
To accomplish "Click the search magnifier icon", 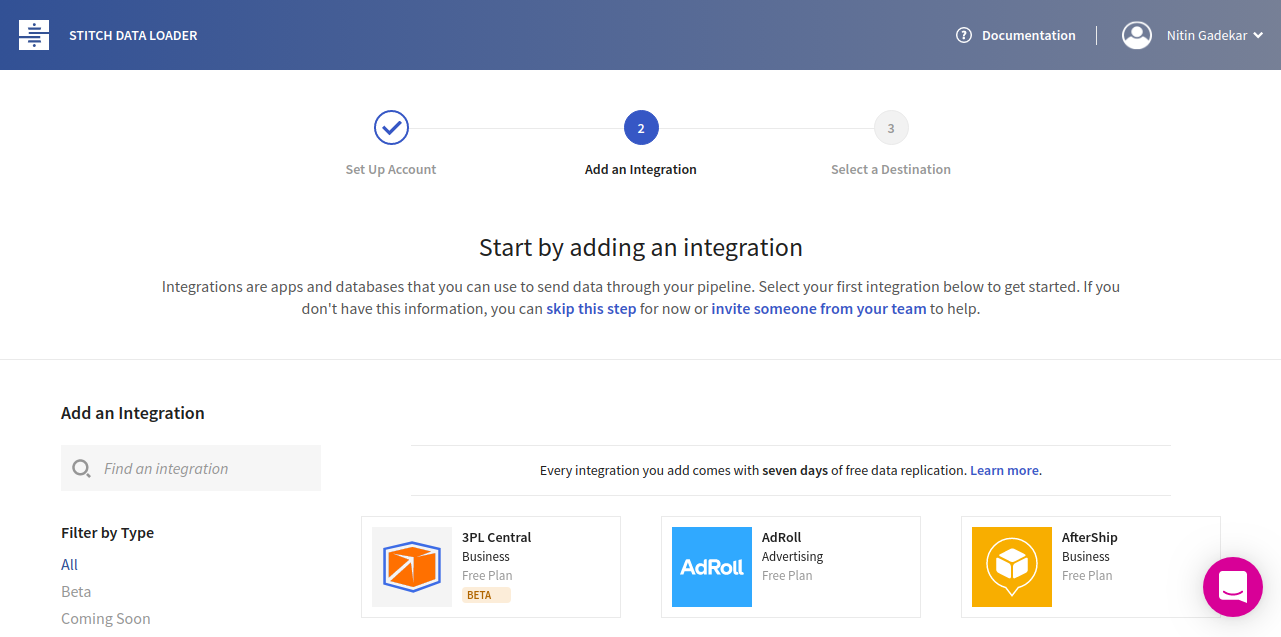I will (82, 468).
